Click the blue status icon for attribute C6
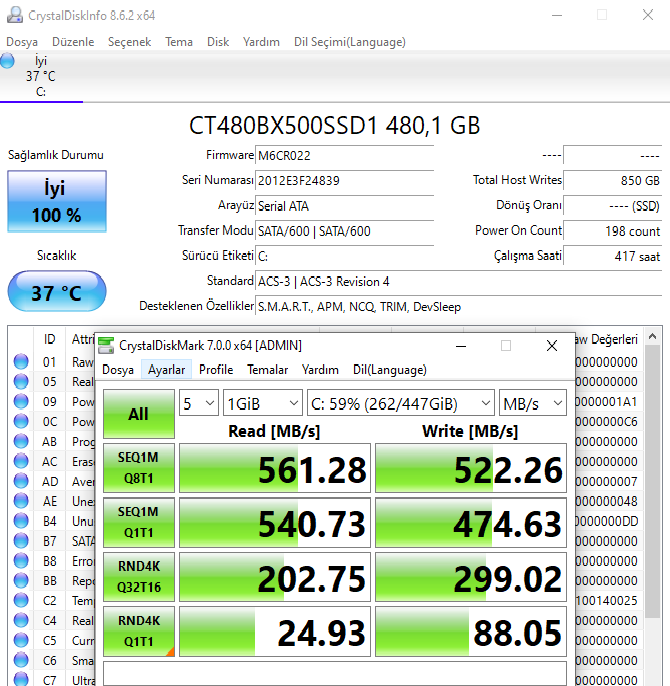This screenshot has width=670, height=686. (21, 661)
